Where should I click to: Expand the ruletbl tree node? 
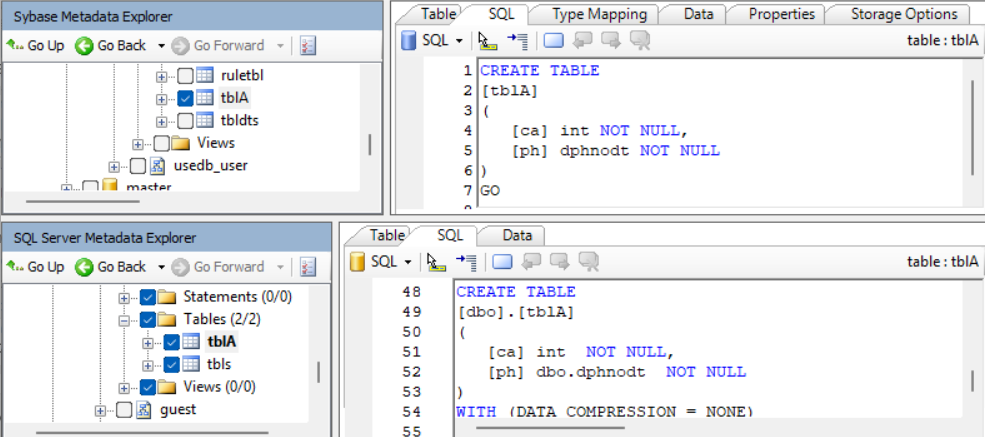[x=162, y=77]
